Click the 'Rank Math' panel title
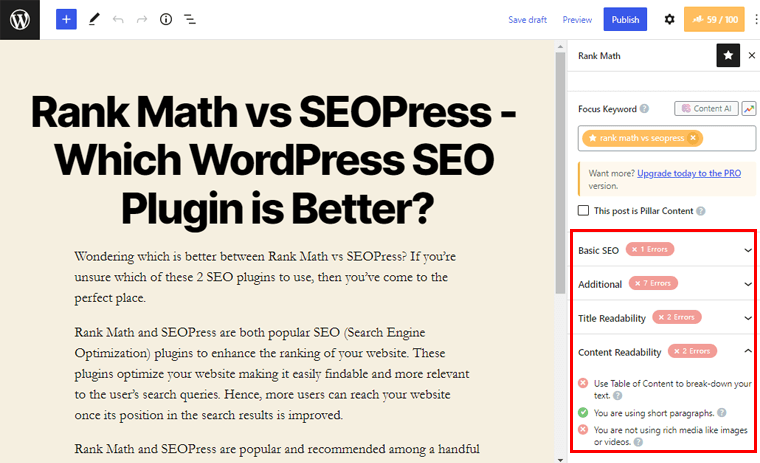Viewport: 760px width, 463px height. click(x=599, y=56)
